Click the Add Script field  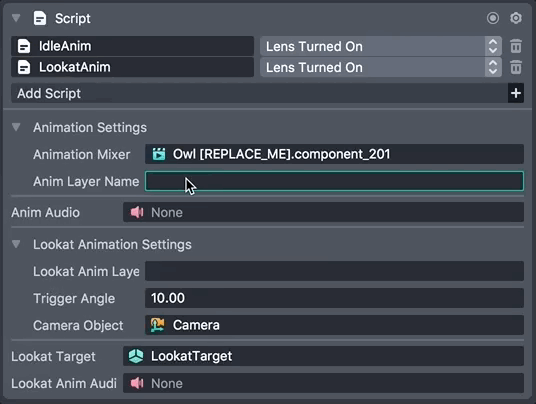[259, 93]
